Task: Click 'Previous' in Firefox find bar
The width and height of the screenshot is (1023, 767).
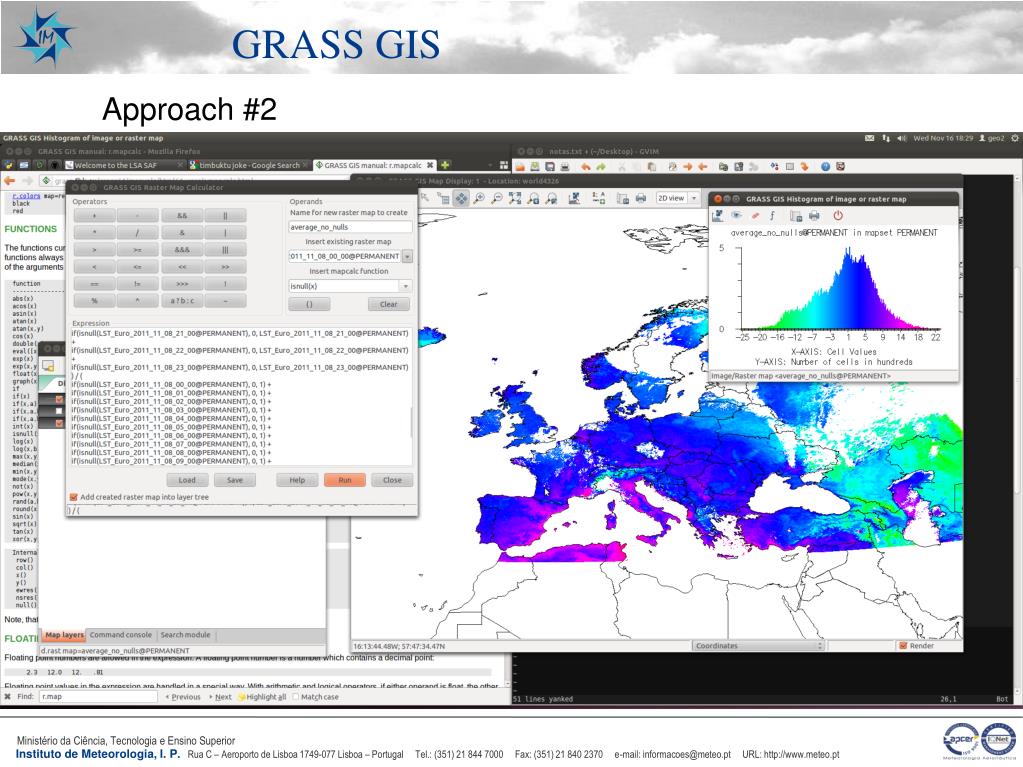Action: coord(183,697)
